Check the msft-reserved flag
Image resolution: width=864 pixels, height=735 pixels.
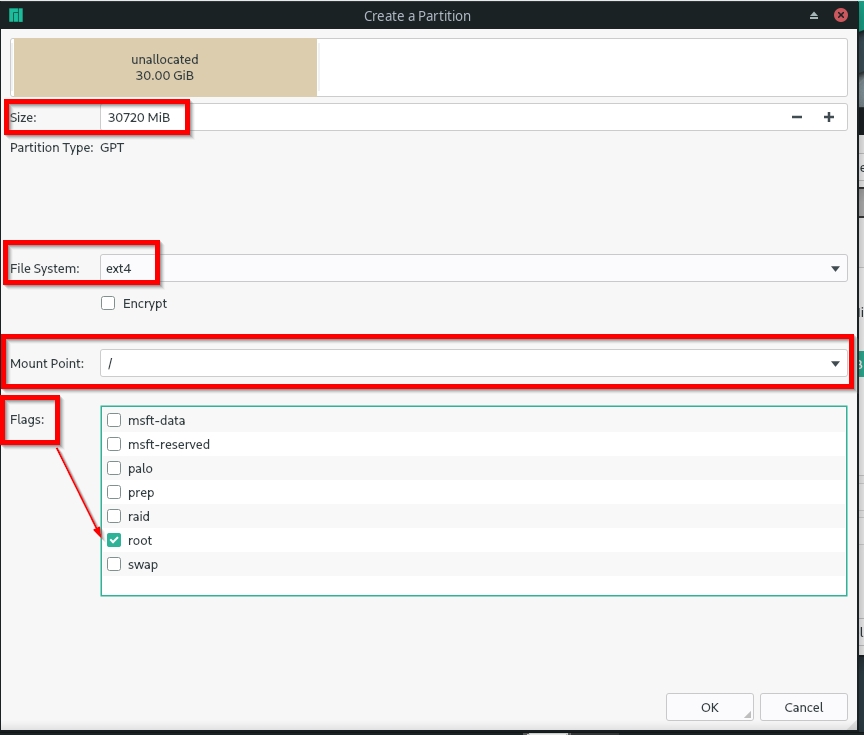click(114, 444)
